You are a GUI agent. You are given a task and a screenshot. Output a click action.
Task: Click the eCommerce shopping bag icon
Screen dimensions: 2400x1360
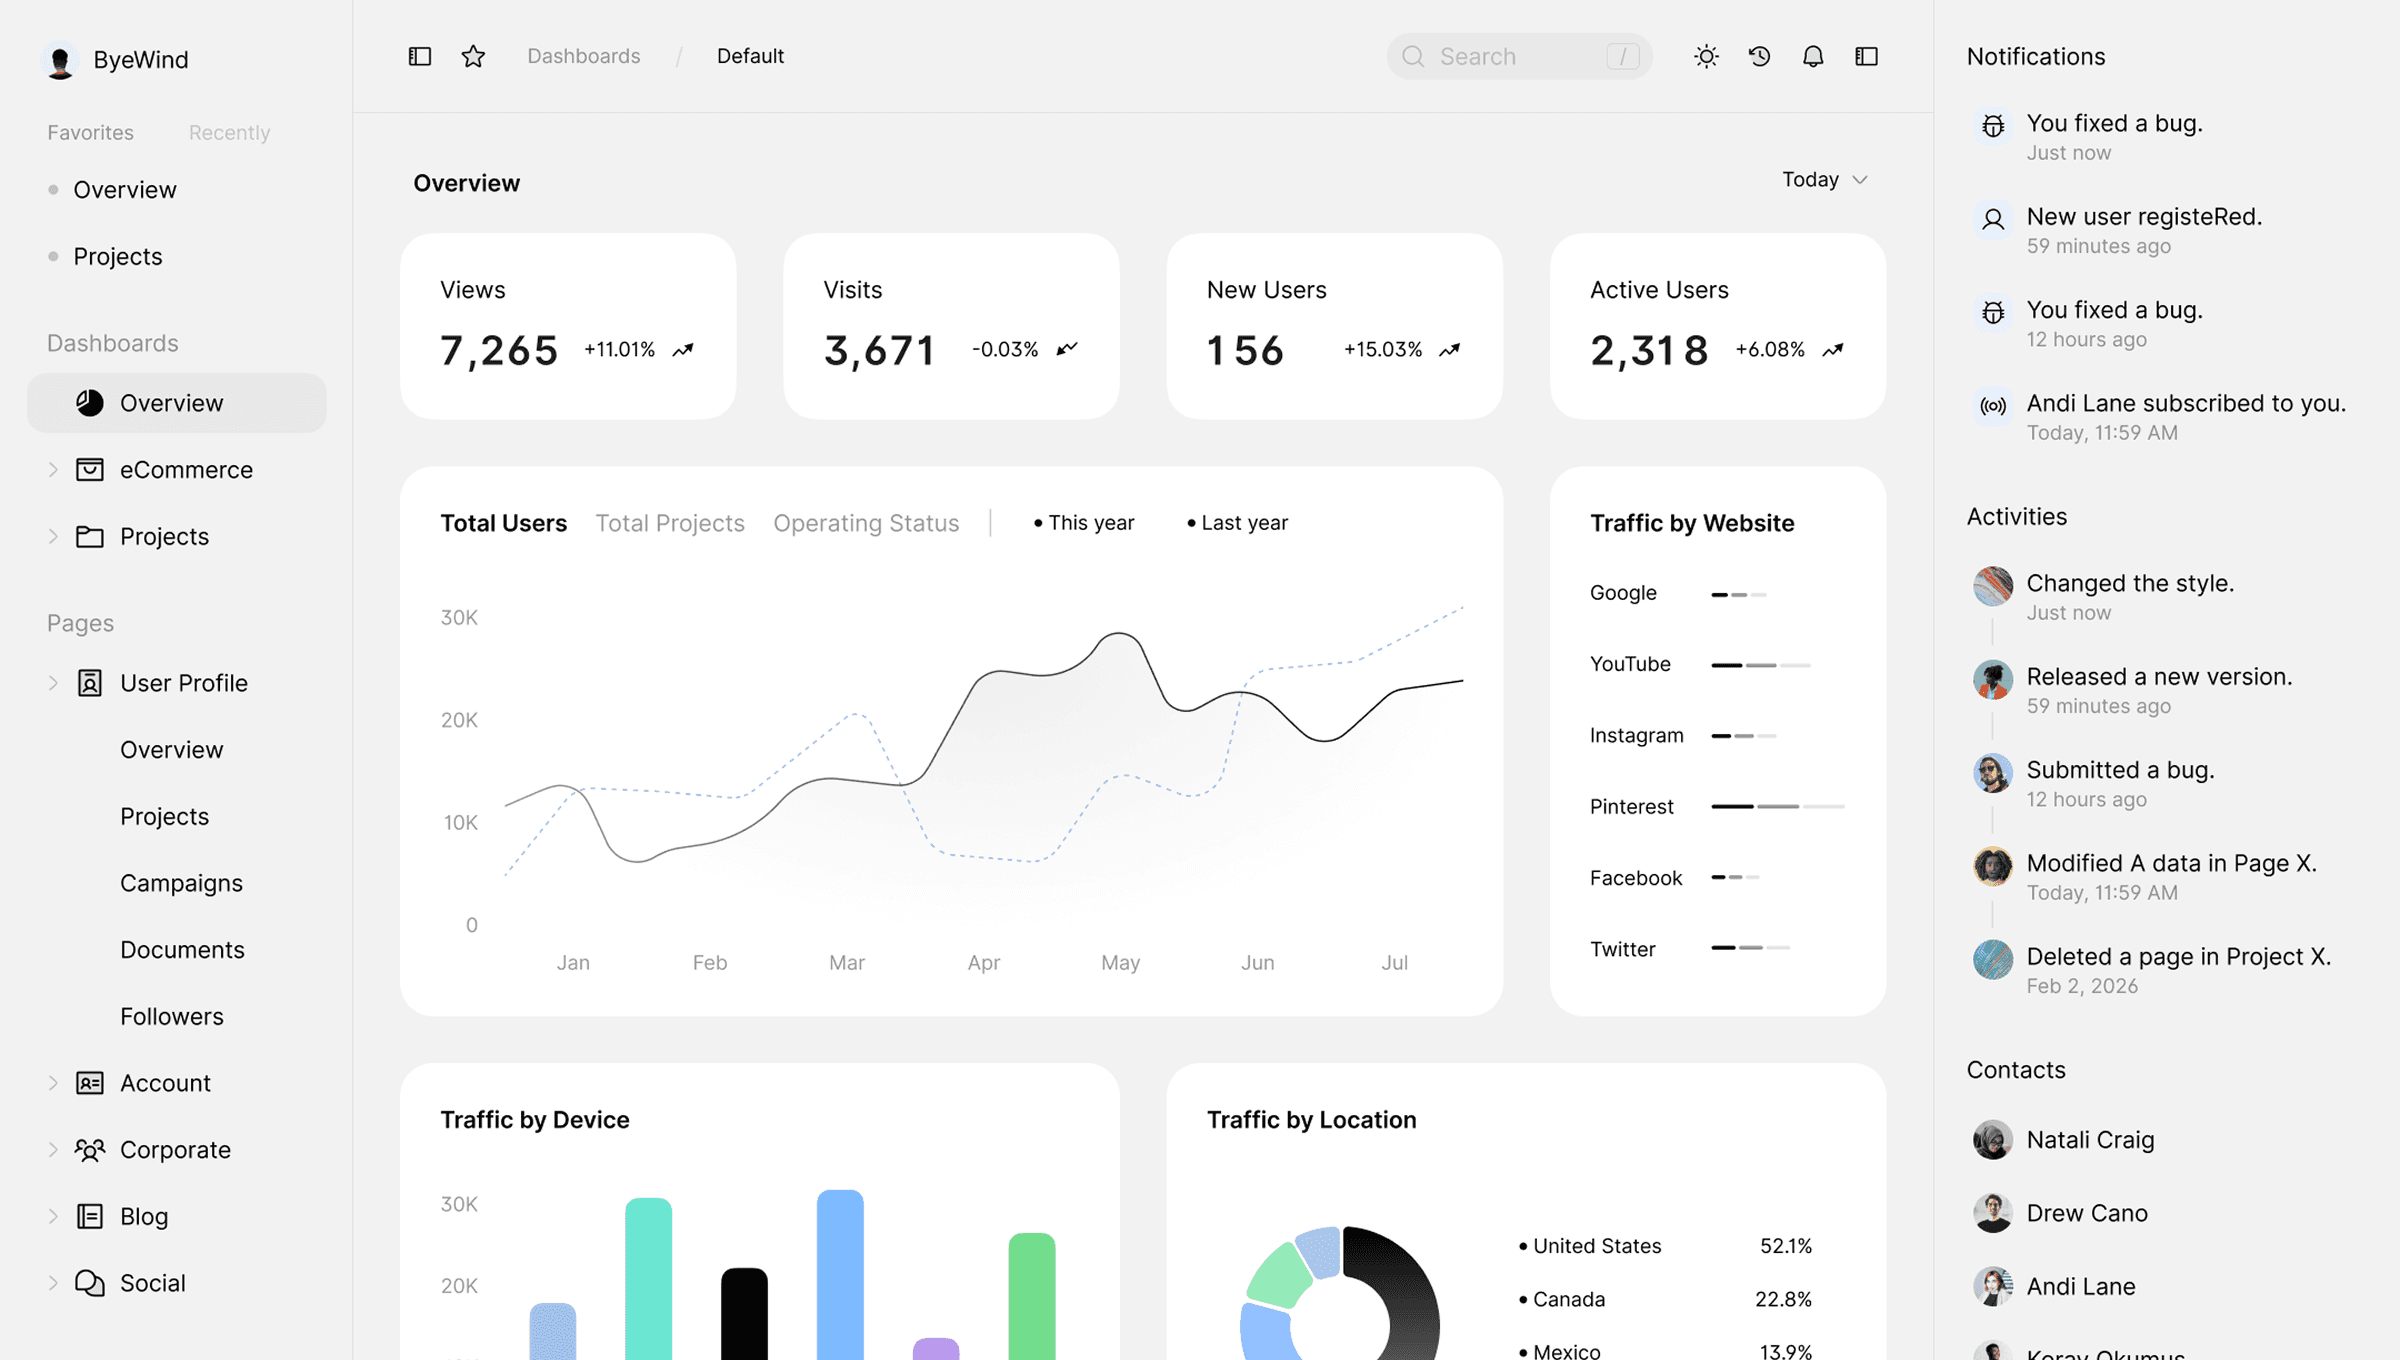click(90, 469)
